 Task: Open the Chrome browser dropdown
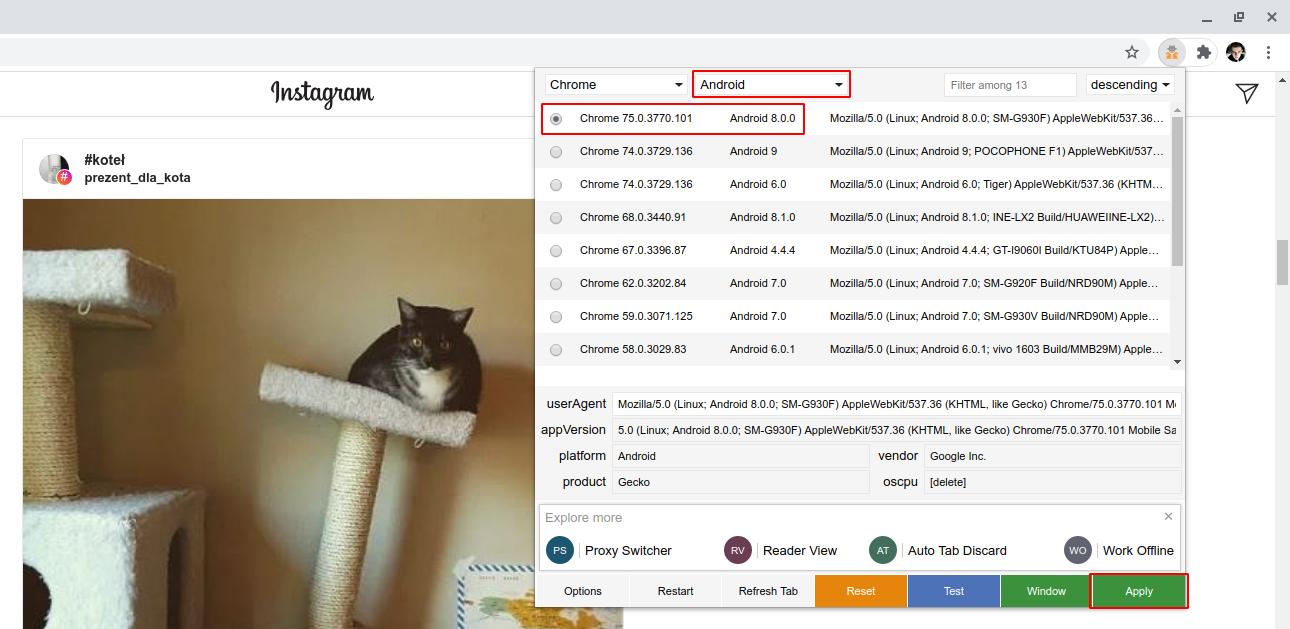point(617,85)
